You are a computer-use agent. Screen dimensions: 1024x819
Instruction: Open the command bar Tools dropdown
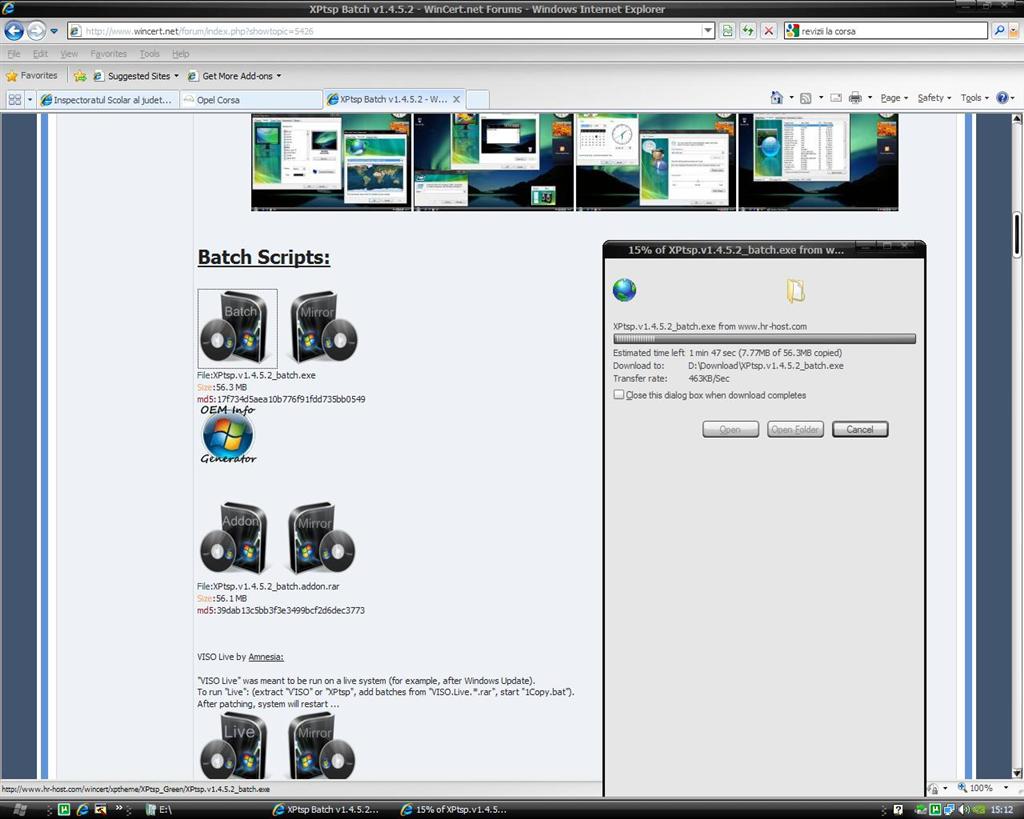point(974,98)
